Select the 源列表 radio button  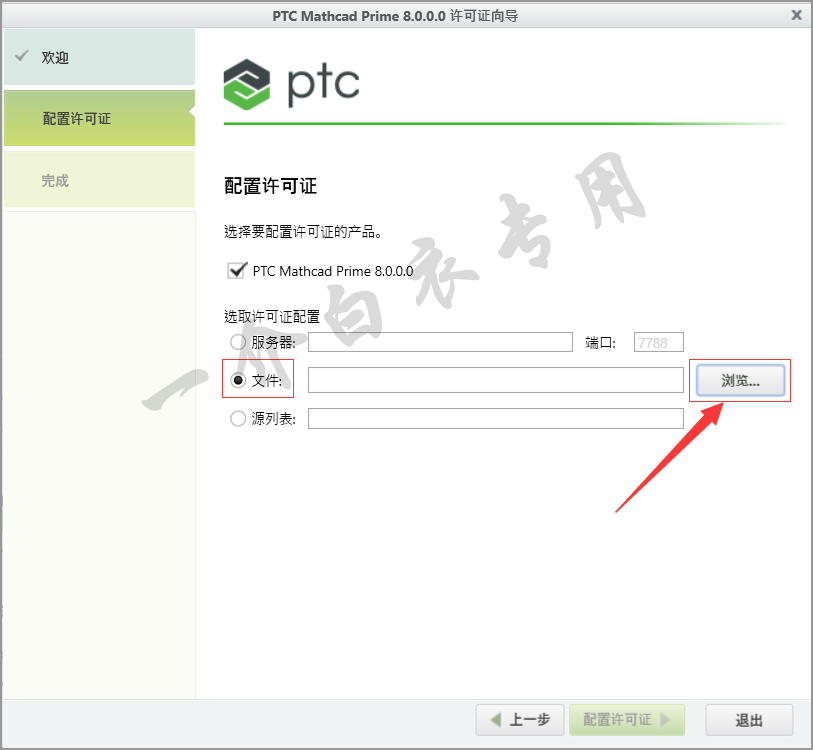pyautogui.click(x=238, y=419)
